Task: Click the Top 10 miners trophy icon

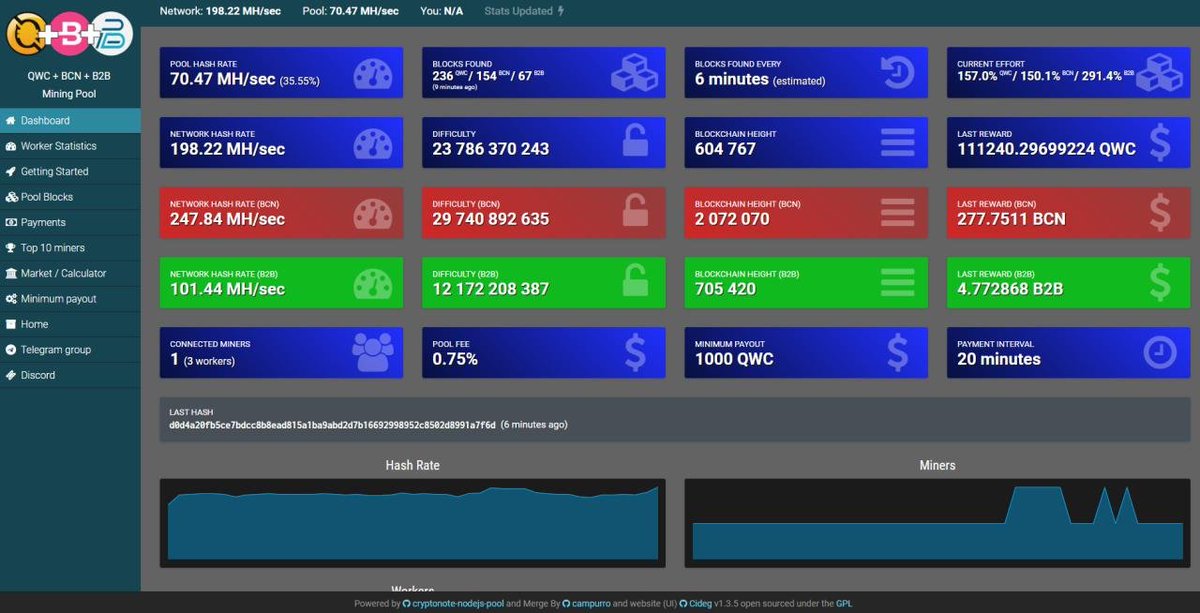Action: (11, 248)
